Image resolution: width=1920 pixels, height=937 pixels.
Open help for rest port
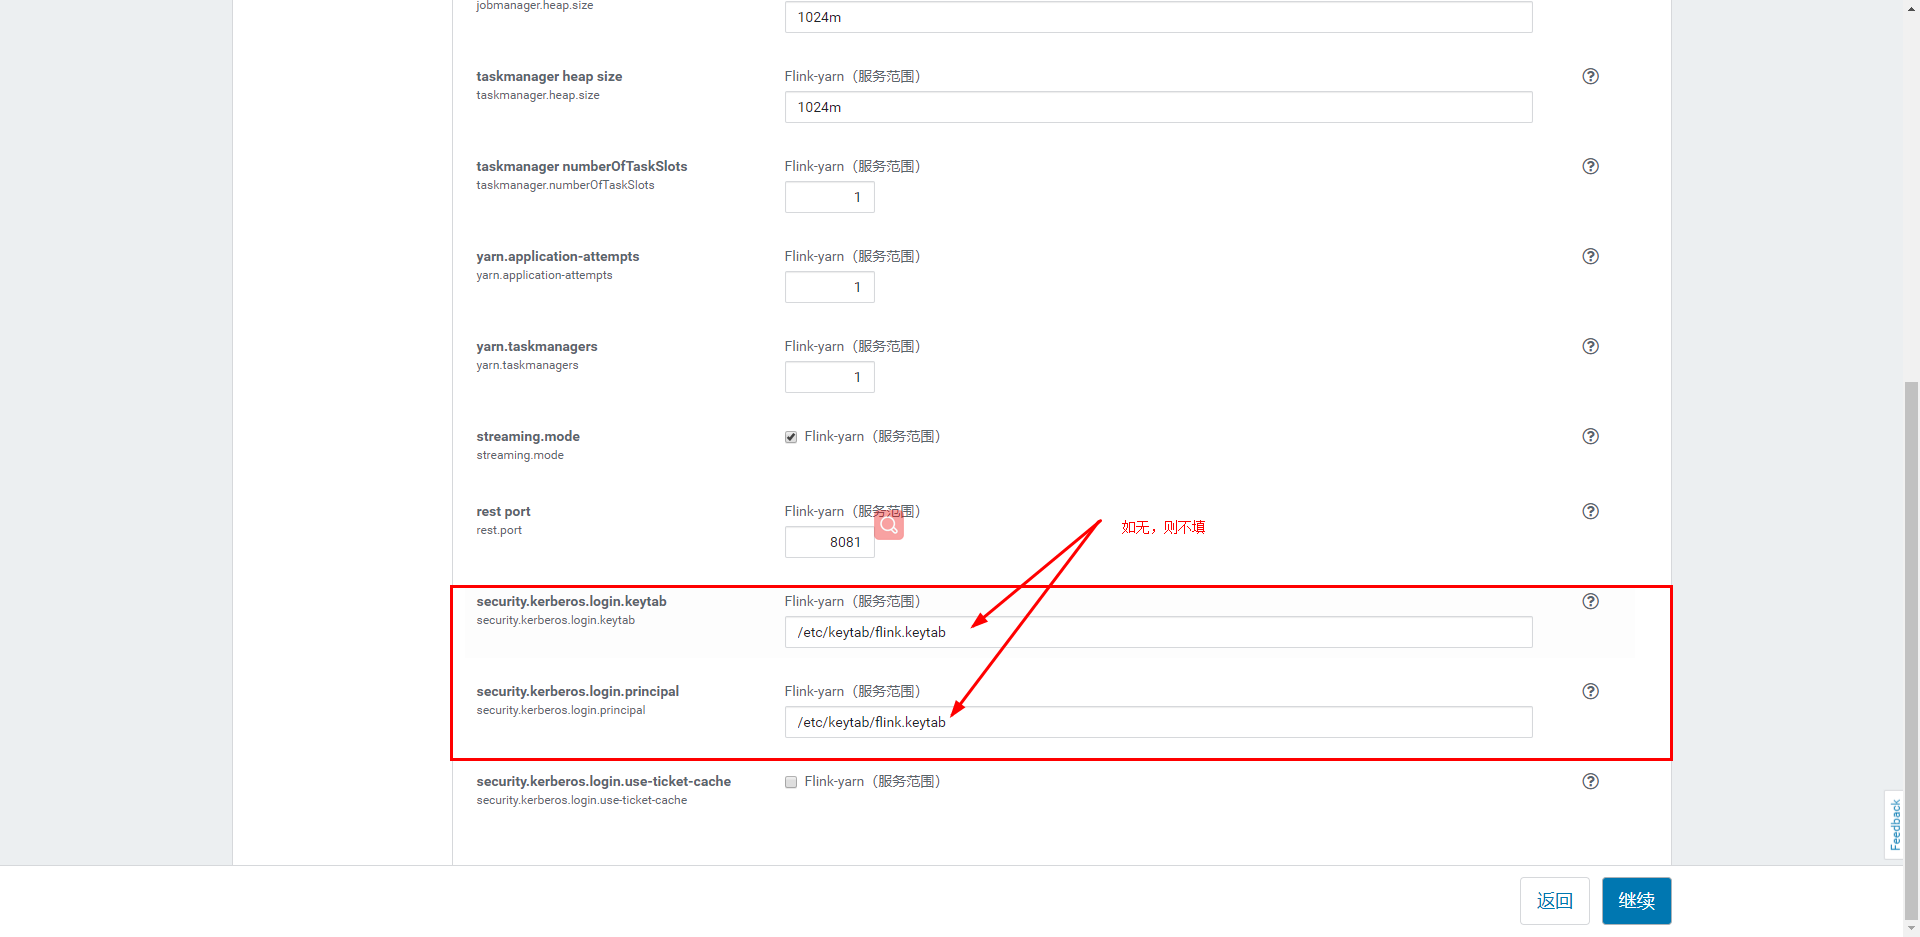click(1590, 511)
